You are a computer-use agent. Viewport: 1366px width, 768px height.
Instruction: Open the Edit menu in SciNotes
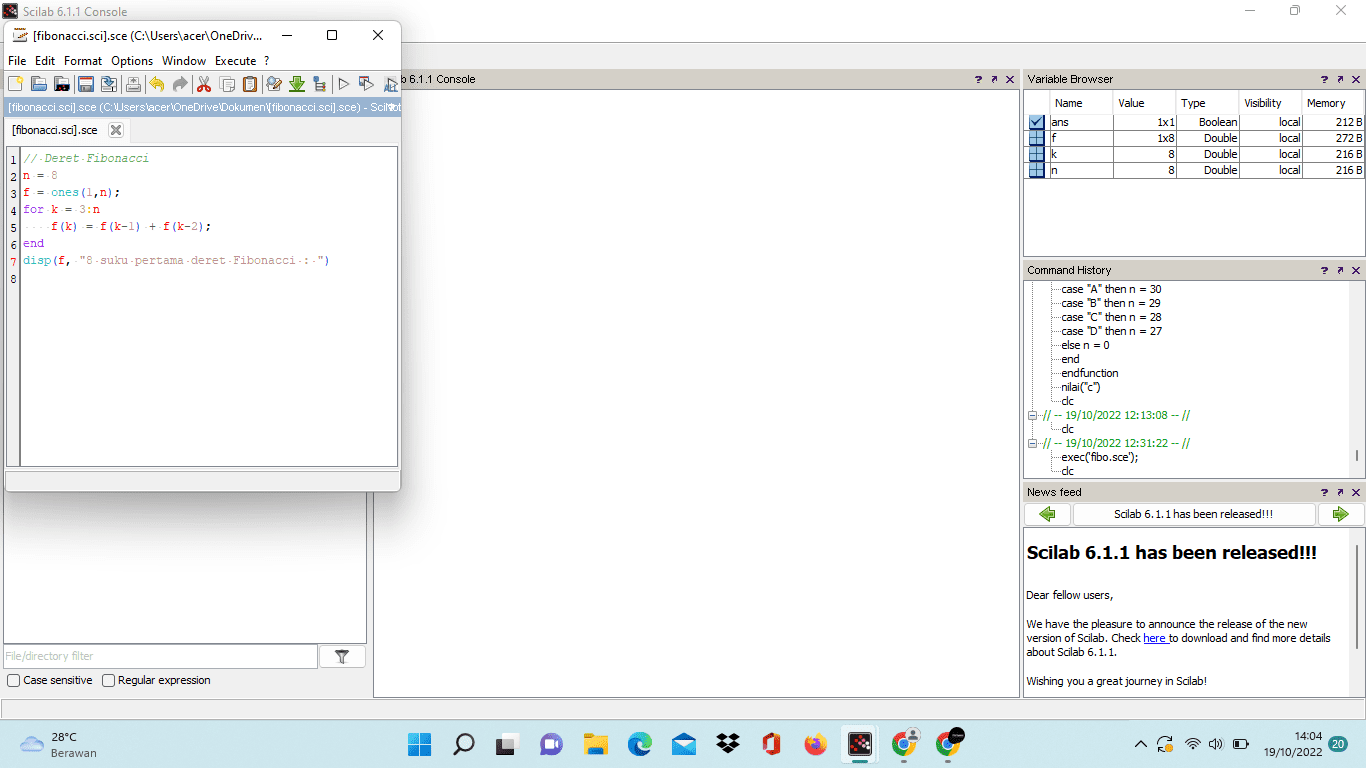(45, 61)
